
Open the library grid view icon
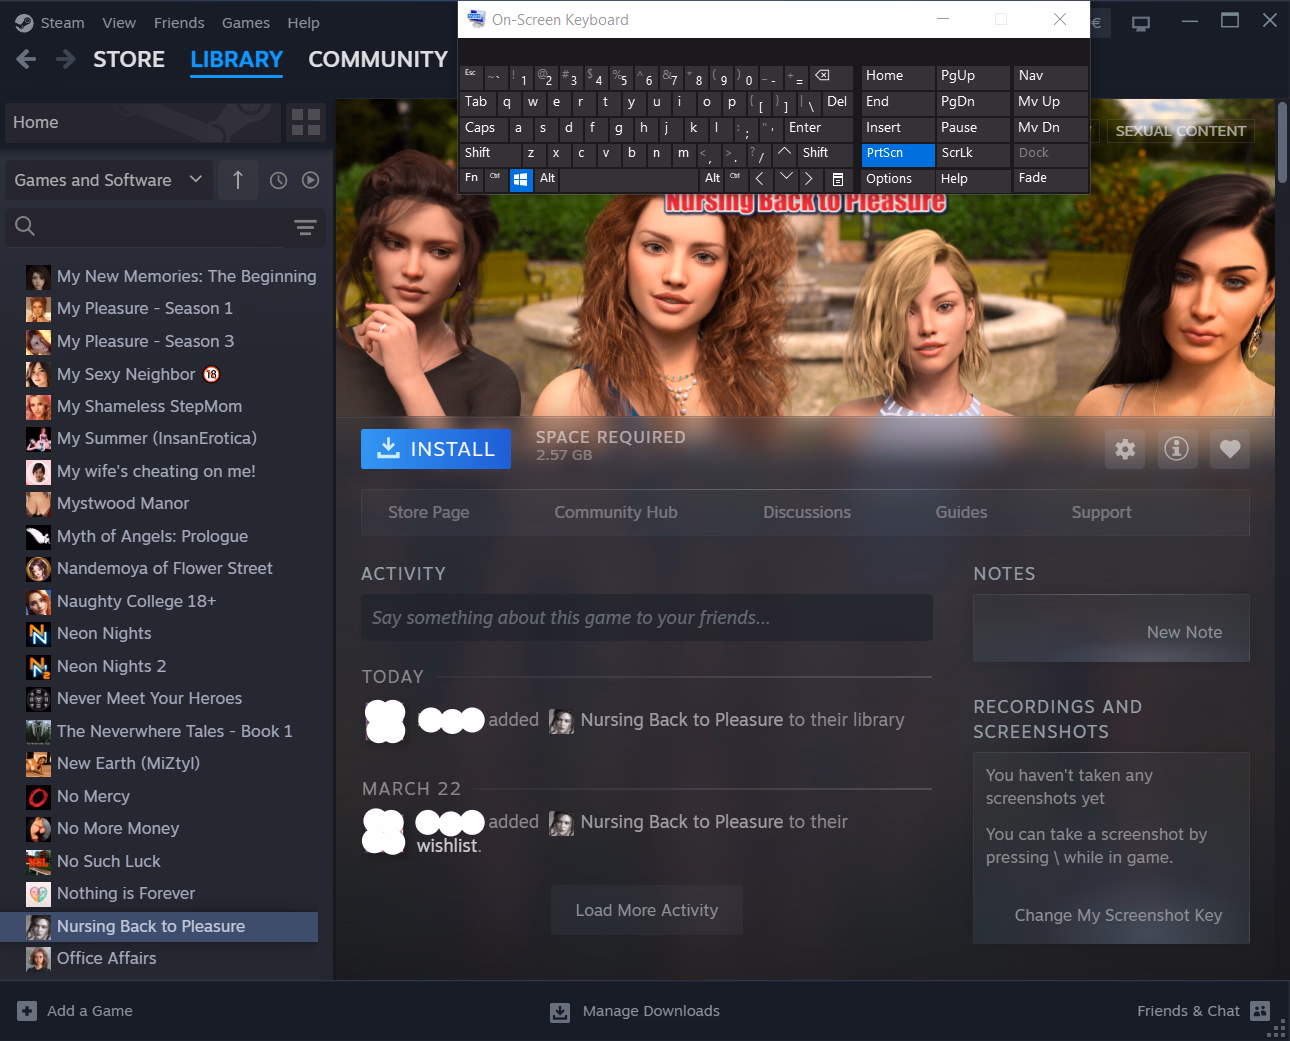[x=306, y=123]
